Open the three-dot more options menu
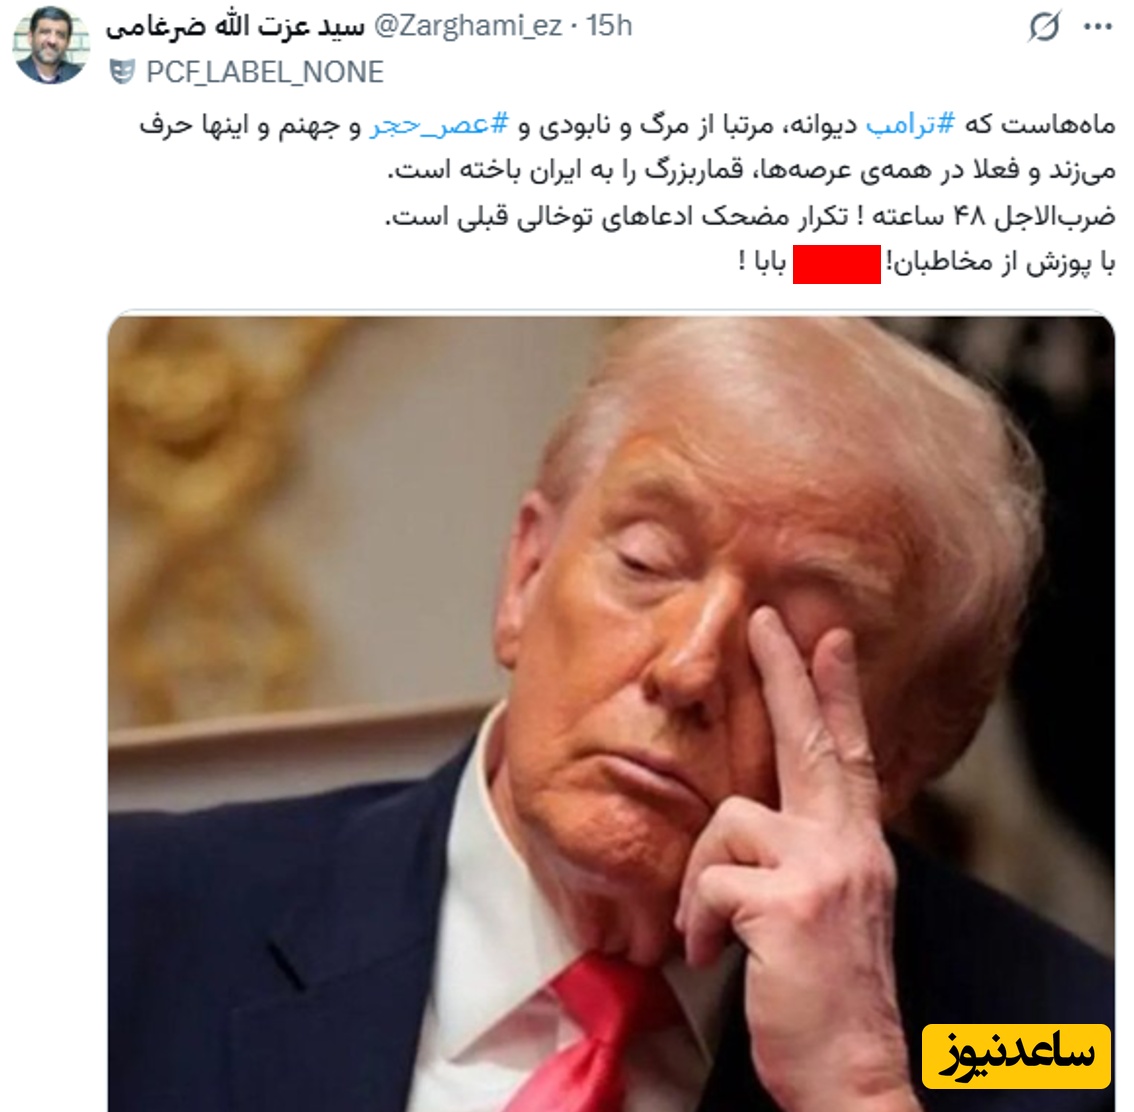Viewport: 1134px width, 1112px height. tap(1097, 27)
